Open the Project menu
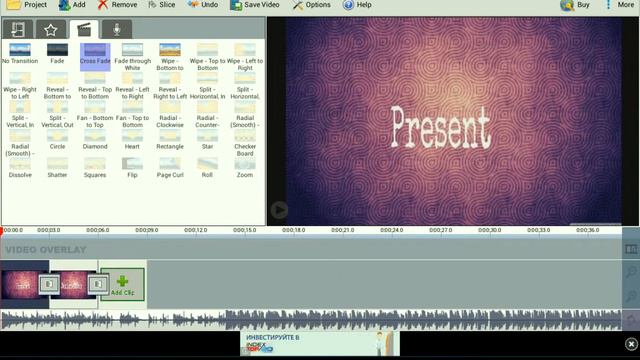This screenshot has height=360, width=640. coord(27,5)
